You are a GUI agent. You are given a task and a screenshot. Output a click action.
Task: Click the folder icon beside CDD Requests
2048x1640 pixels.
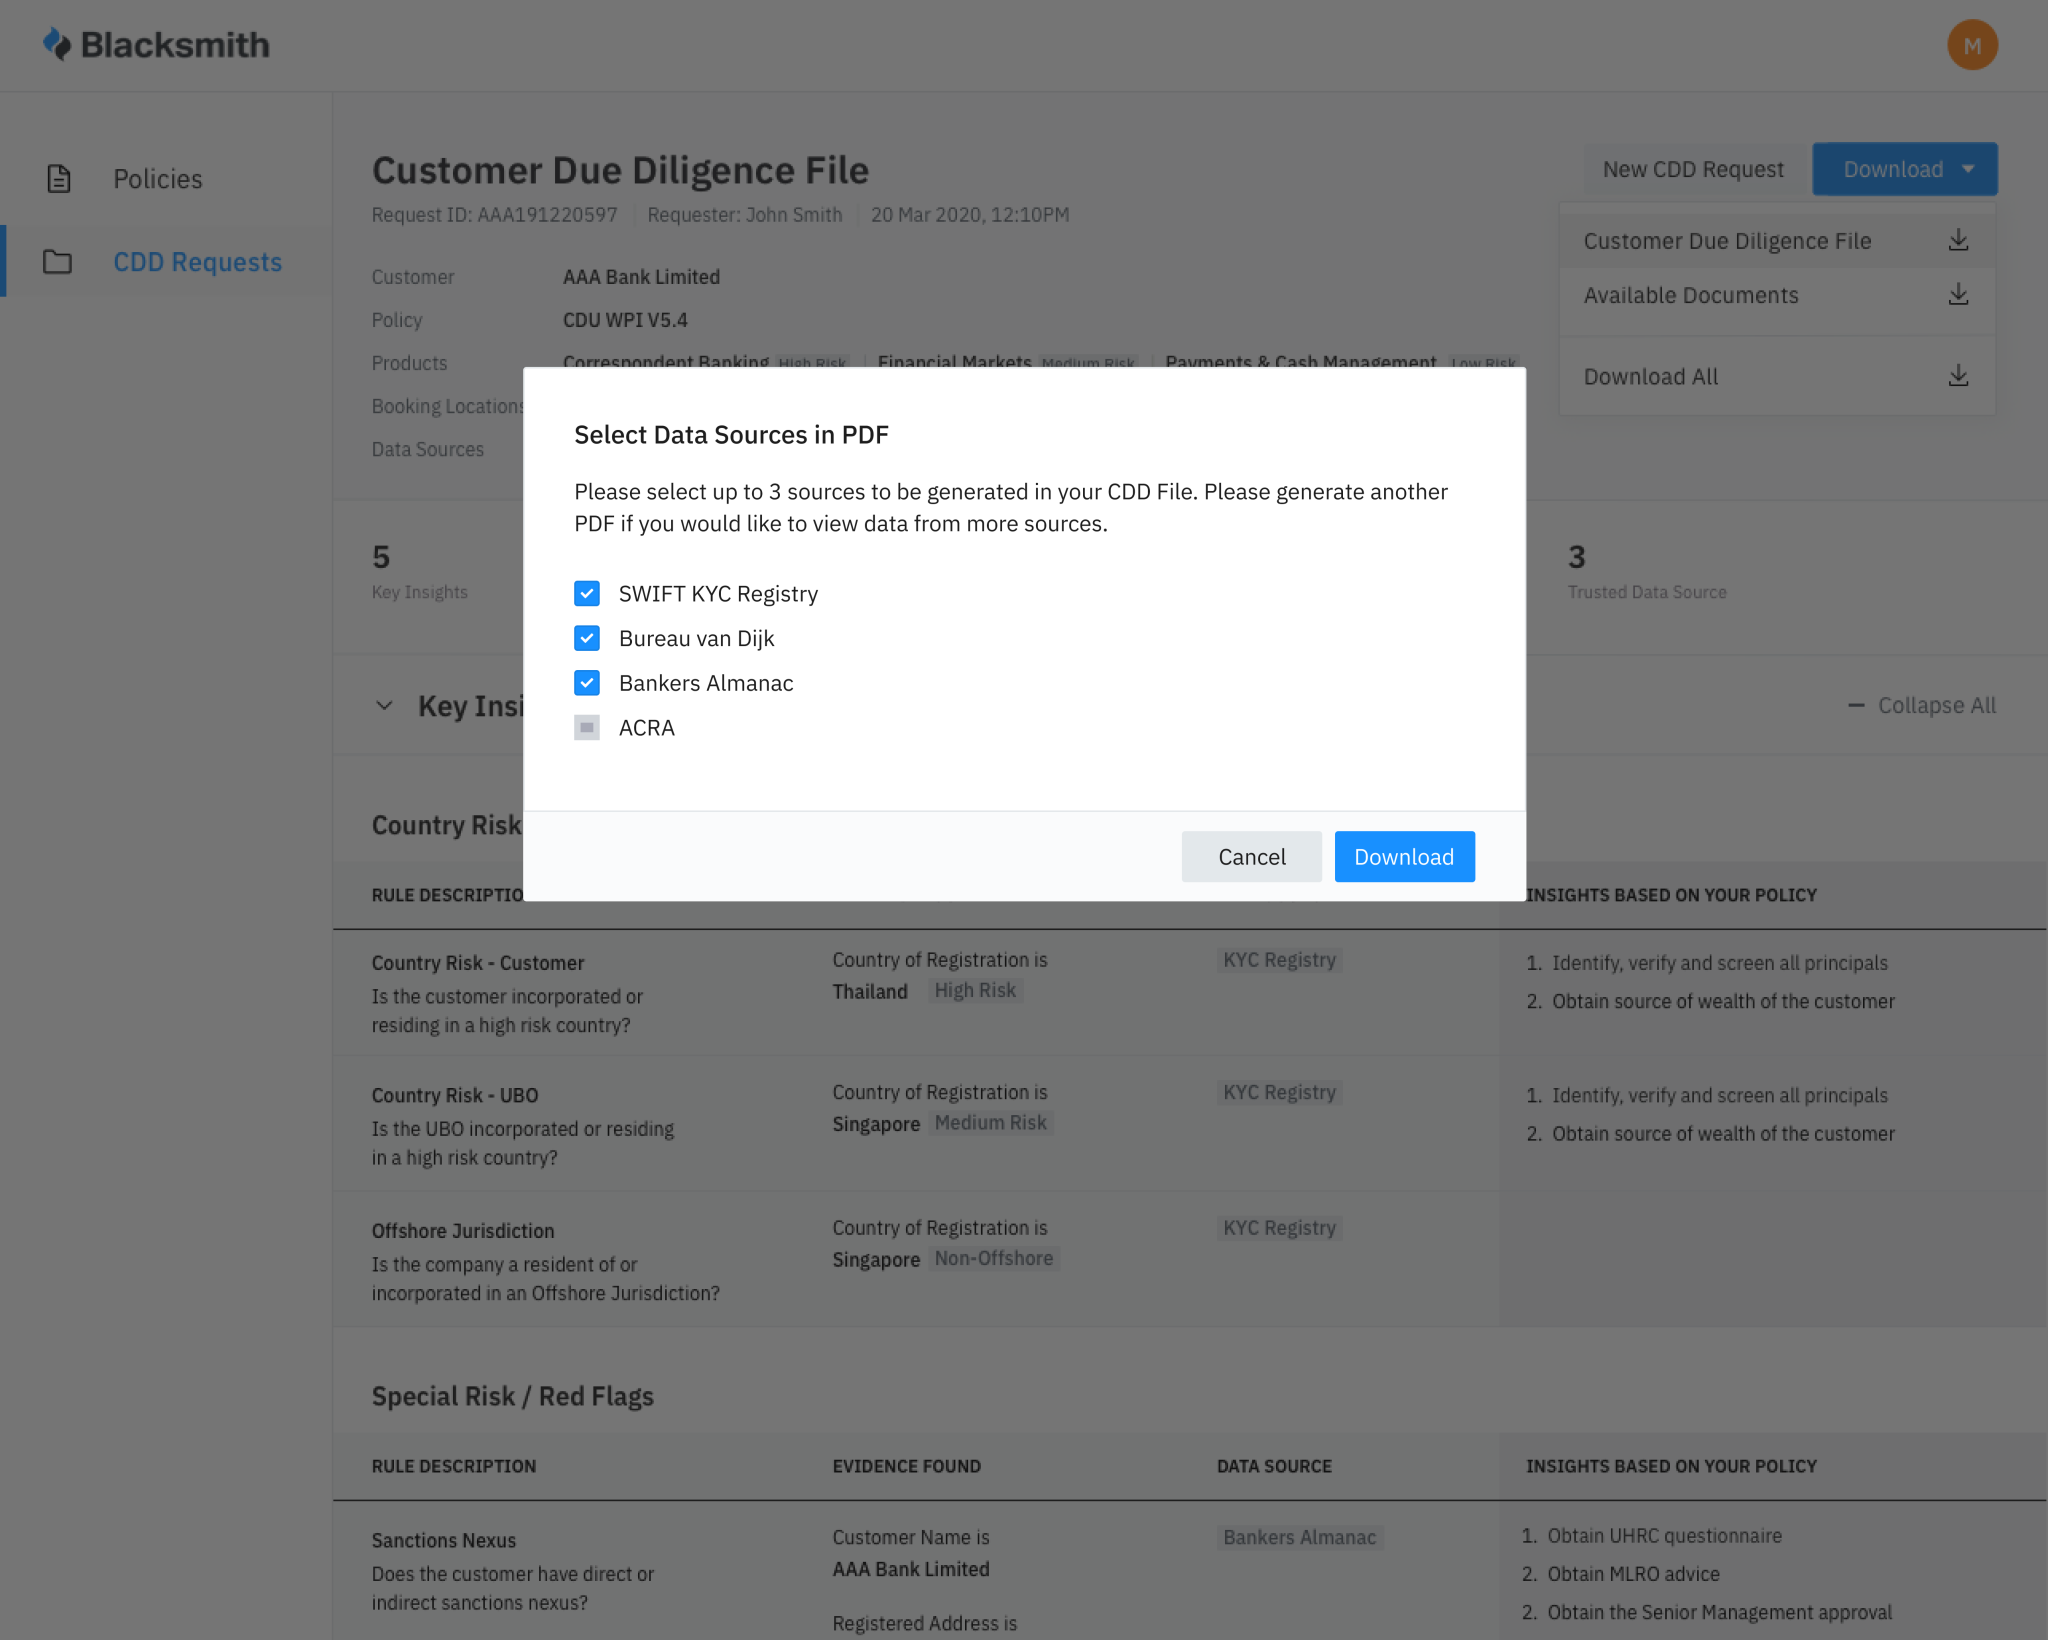(57, 262)
